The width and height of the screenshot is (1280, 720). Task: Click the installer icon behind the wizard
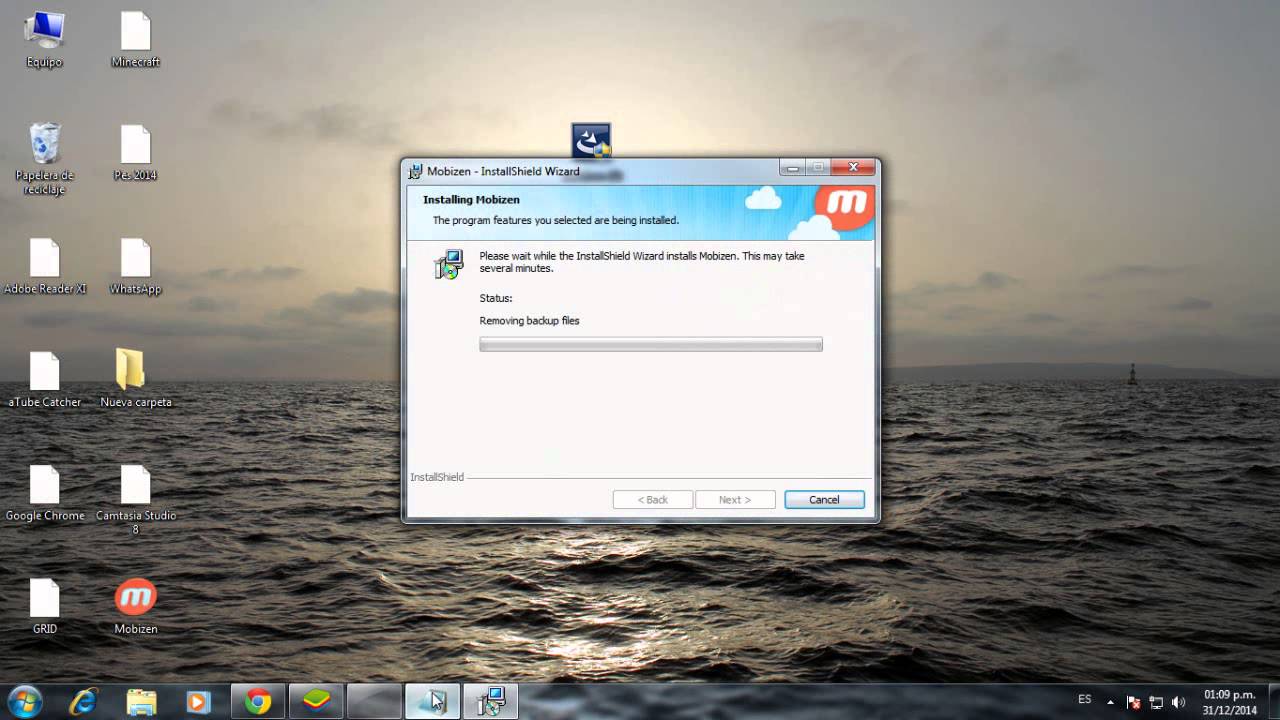coord(591,139)
